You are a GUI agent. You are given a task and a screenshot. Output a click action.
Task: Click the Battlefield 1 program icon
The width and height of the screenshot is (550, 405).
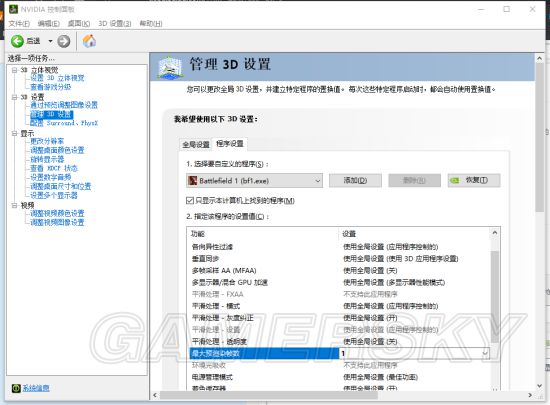(x=193, y=181)
